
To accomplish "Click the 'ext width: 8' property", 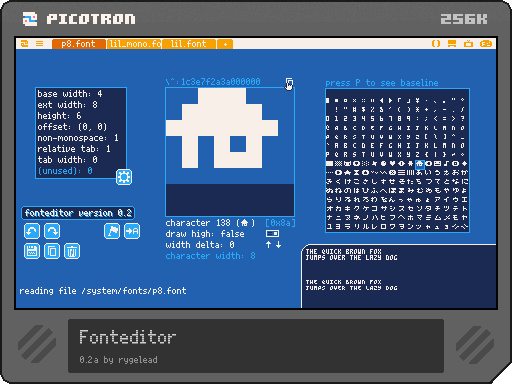I will click(67, 105).
